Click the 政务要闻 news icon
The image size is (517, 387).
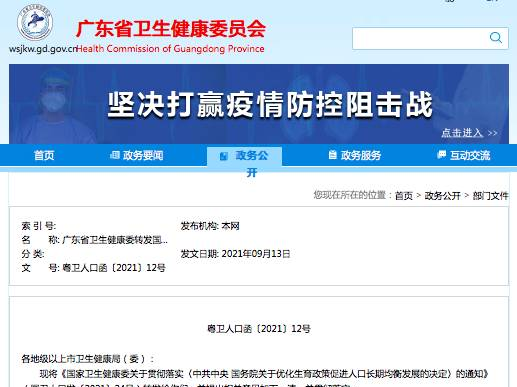[115, 155]
